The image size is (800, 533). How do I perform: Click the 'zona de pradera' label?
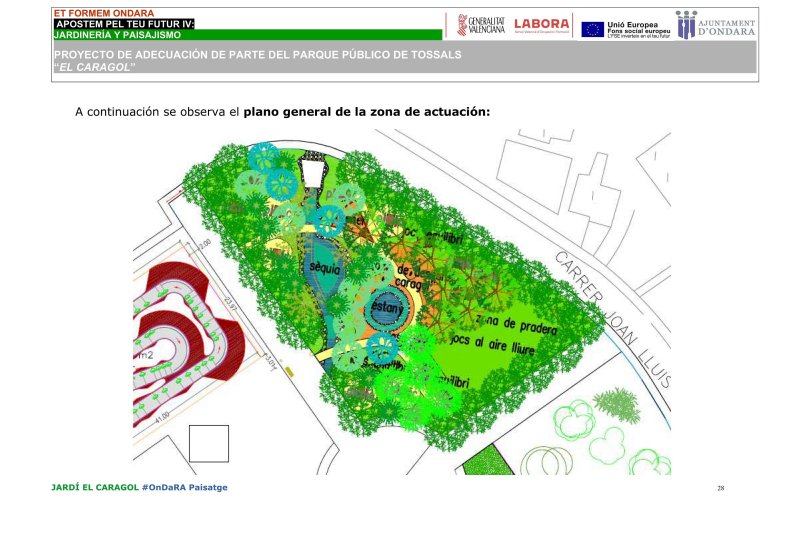[x=516, y=325]
